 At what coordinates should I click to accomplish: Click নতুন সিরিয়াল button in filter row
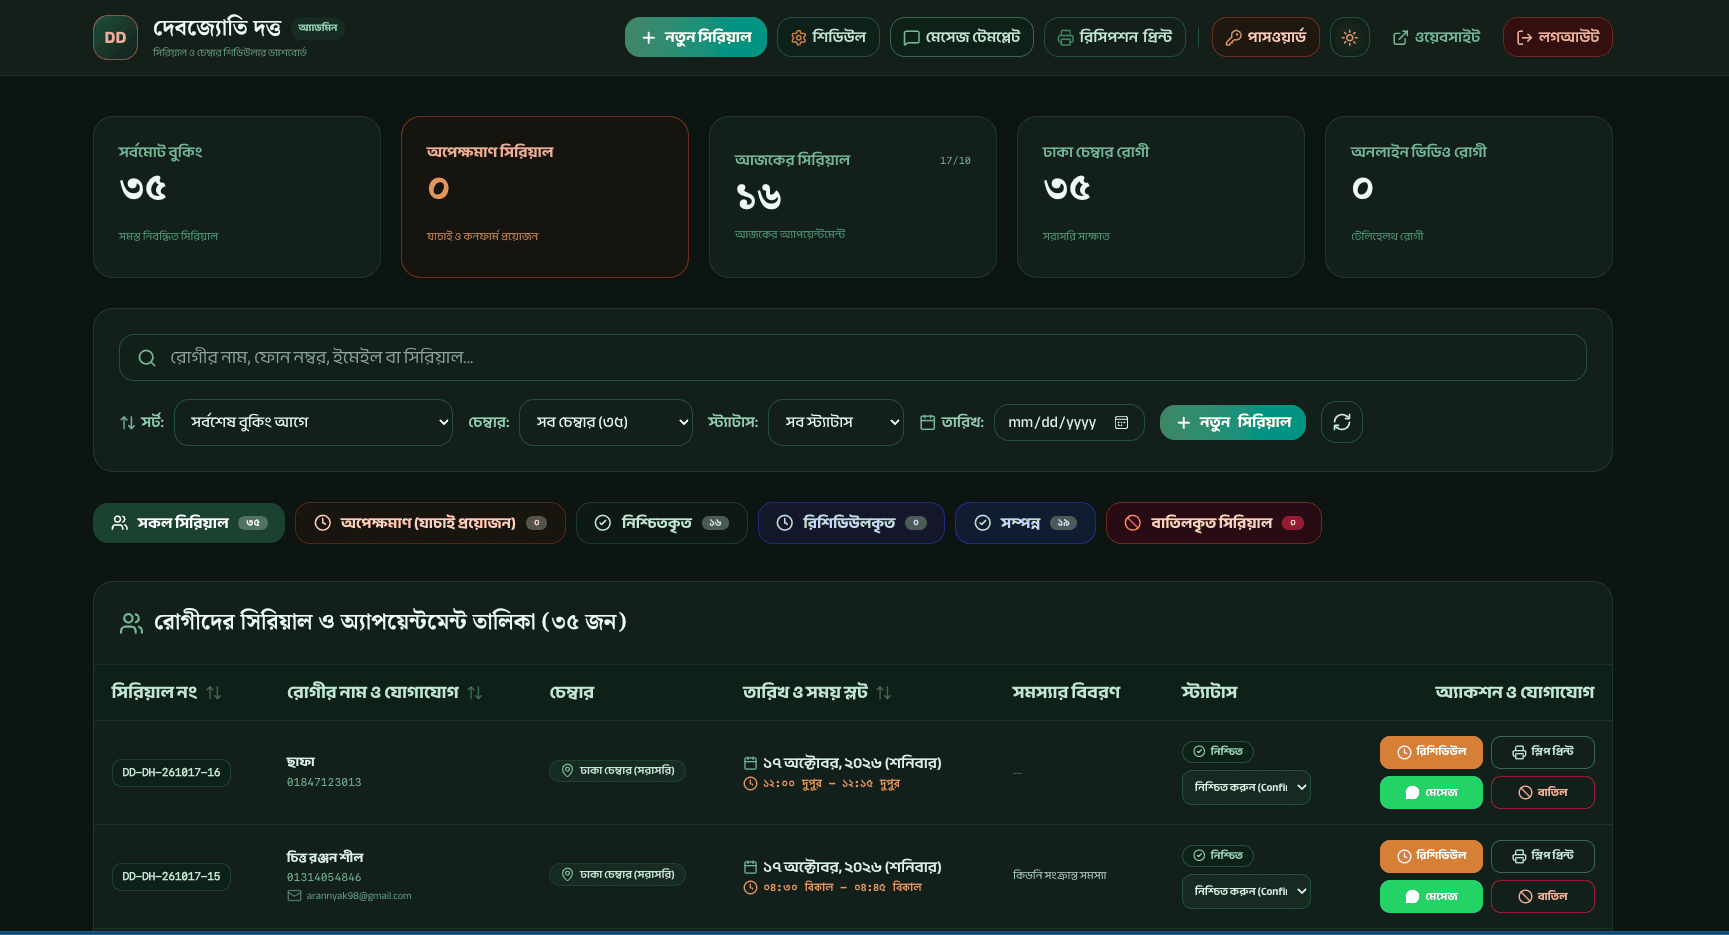1232,422
